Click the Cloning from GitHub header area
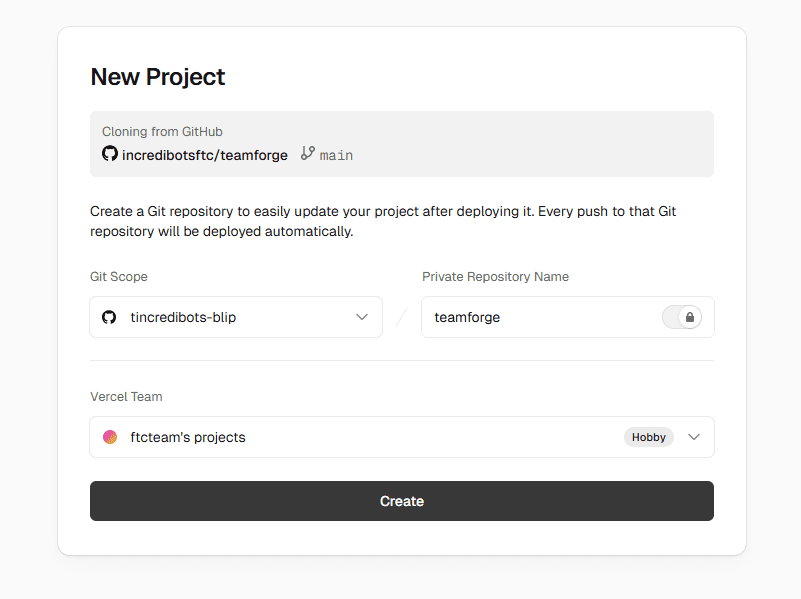Image resolution: width=801 pixels, height=599 pixels. click(161, 131)
